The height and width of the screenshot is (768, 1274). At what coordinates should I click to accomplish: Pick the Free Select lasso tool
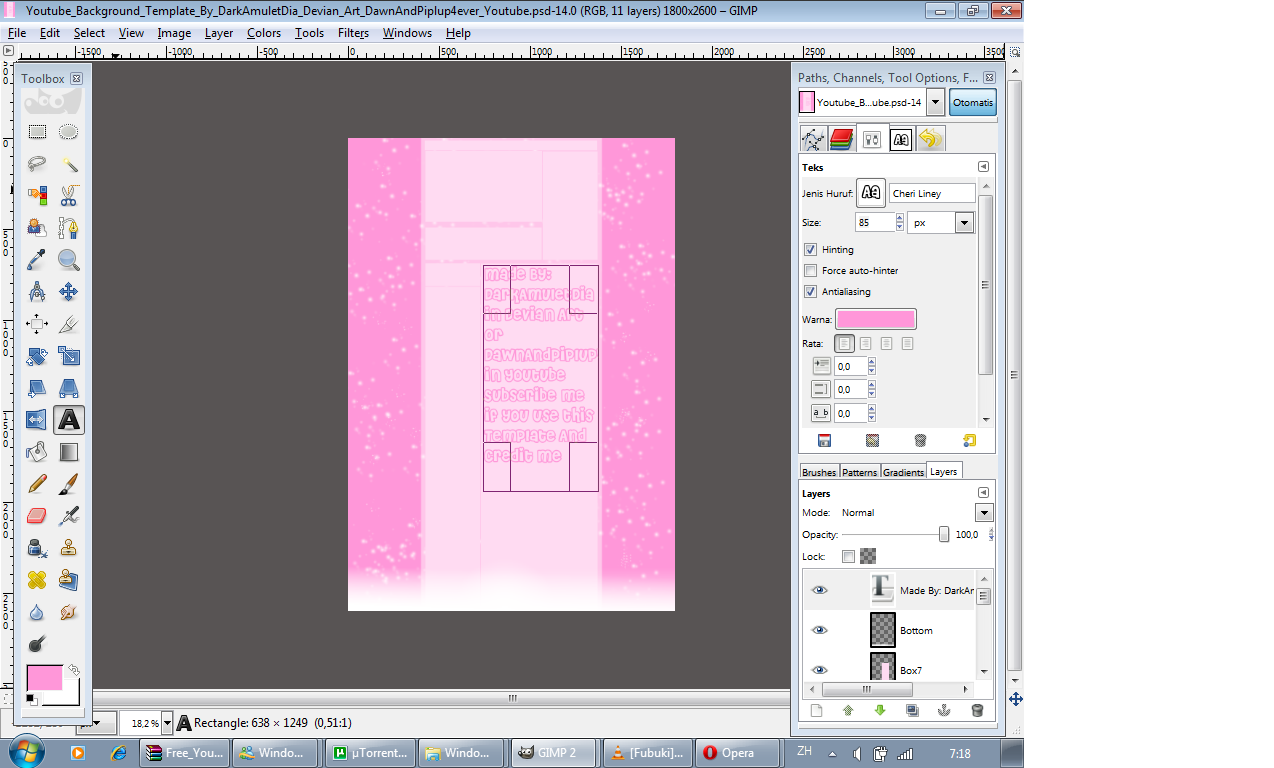[x=37, y=164]
